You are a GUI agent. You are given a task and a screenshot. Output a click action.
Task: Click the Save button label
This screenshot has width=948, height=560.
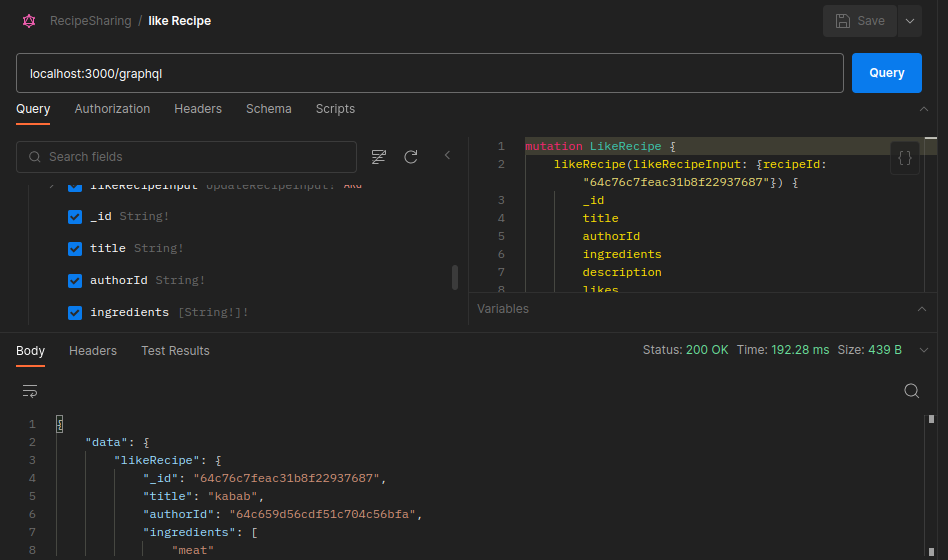coord(871,21)
